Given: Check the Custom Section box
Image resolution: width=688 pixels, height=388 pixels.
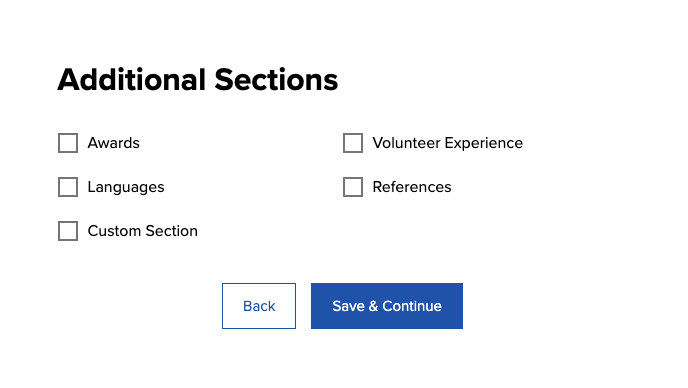Looking at the screenshot, I should (x=68, y=231).
